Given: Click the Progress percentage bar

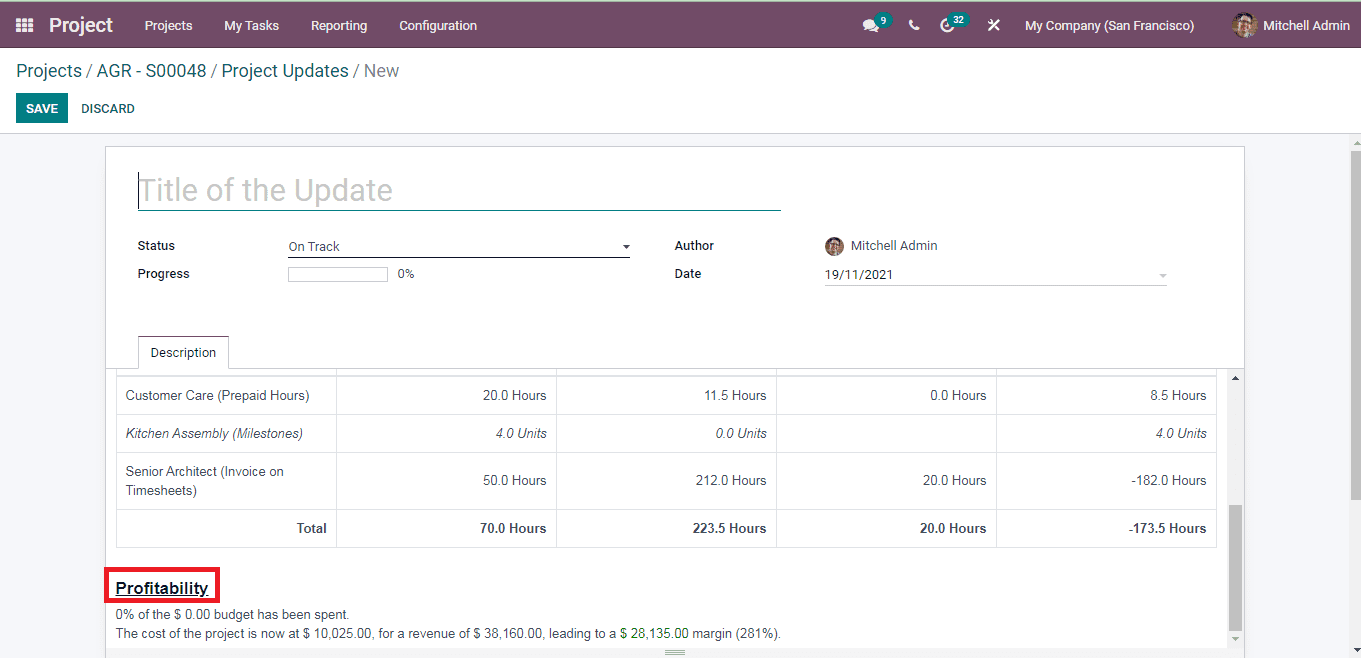Looking at the screenshot, I should (337, 274).
